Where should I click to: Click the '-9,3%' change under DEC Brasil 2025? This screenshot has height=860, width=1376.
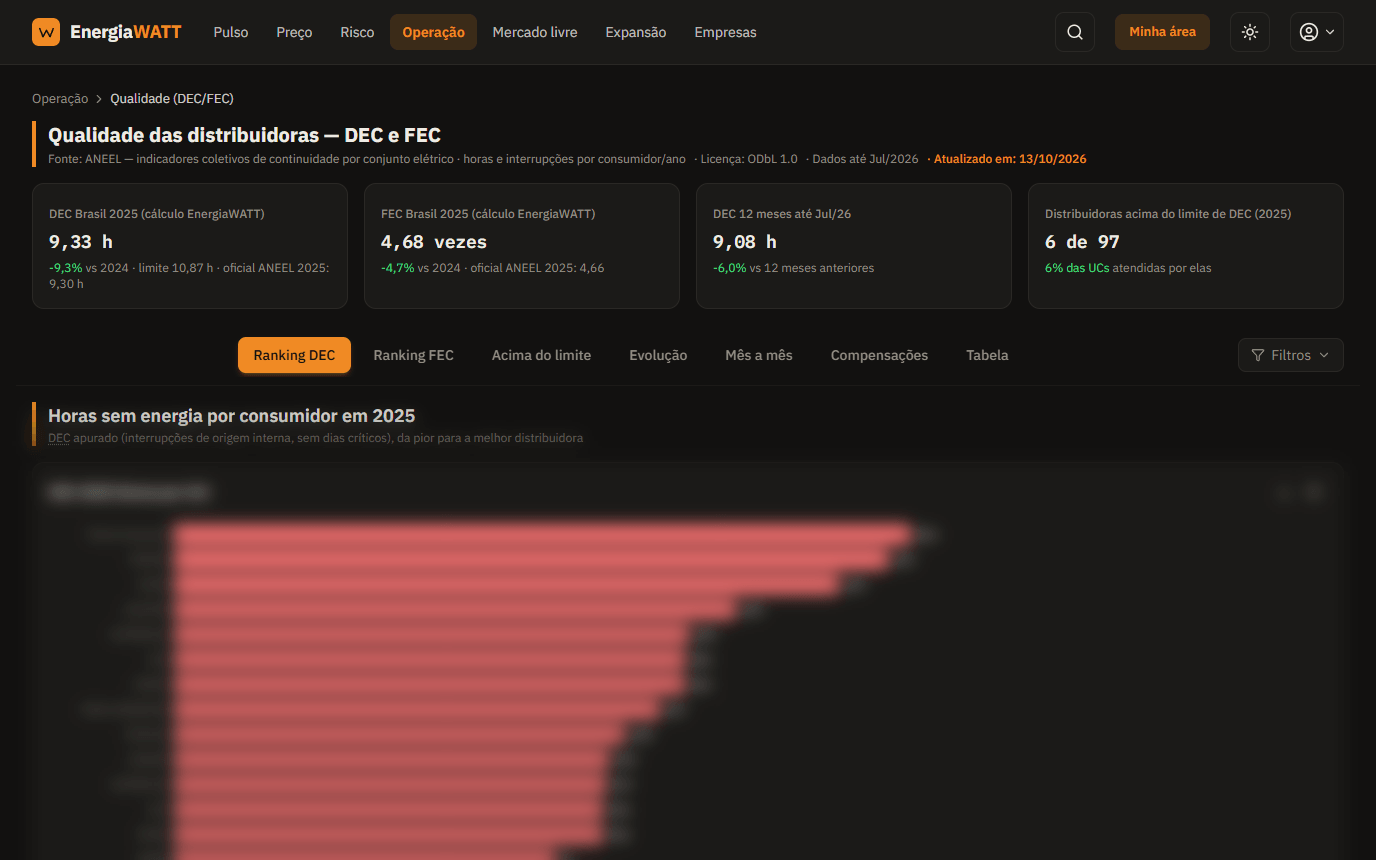coord(66,268)
